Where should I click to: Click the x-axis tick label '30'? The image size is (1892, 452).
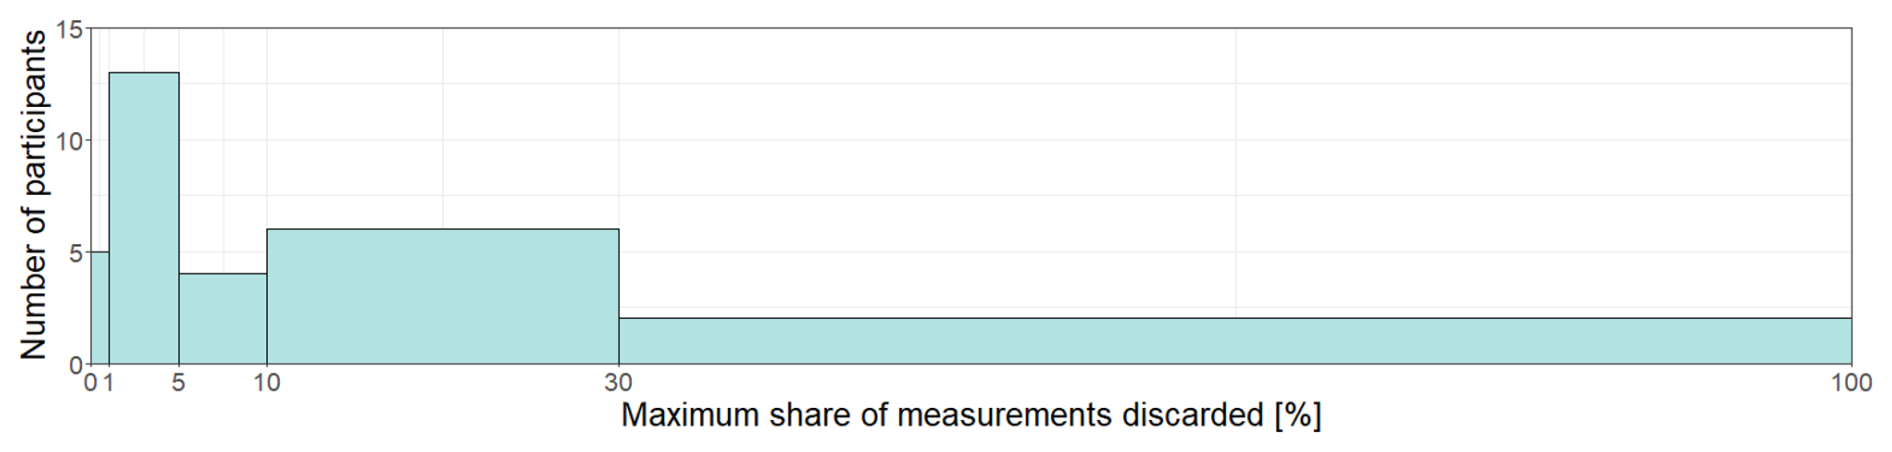click(619, 383)
